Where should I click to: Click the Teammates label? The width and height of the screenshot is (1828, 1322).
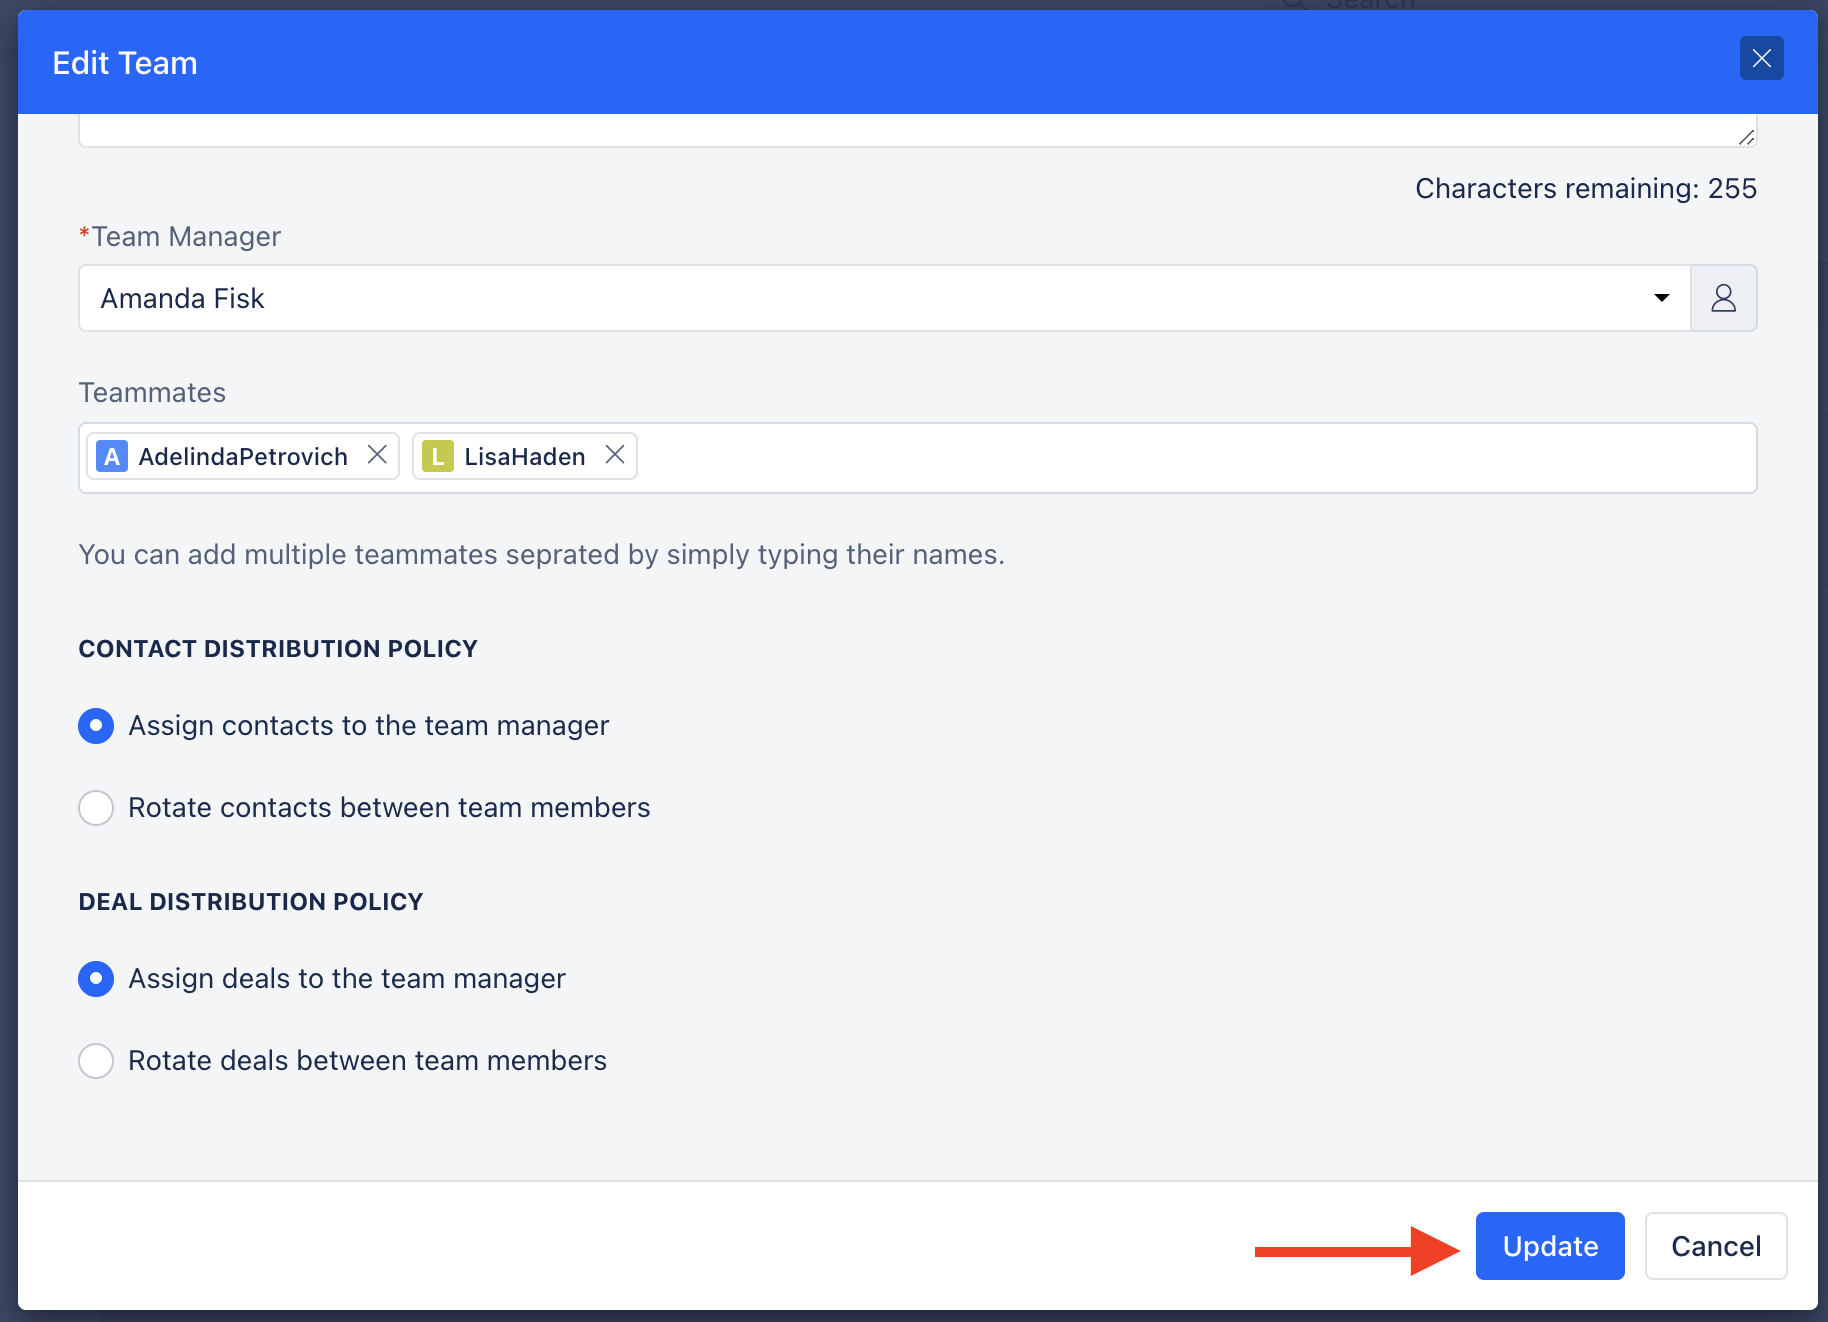pos(152,393)
